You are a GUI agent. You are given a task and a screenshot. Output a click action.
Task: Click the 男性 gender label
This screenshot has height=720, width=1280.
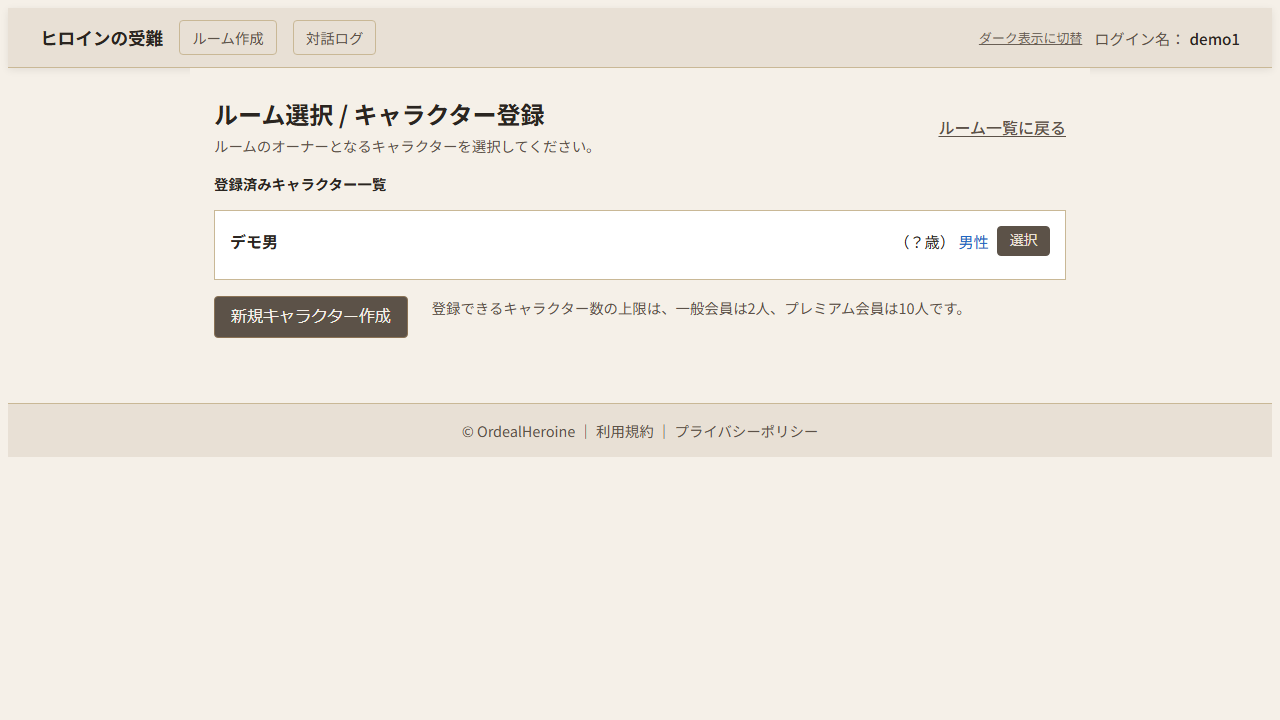coord(973,242)
